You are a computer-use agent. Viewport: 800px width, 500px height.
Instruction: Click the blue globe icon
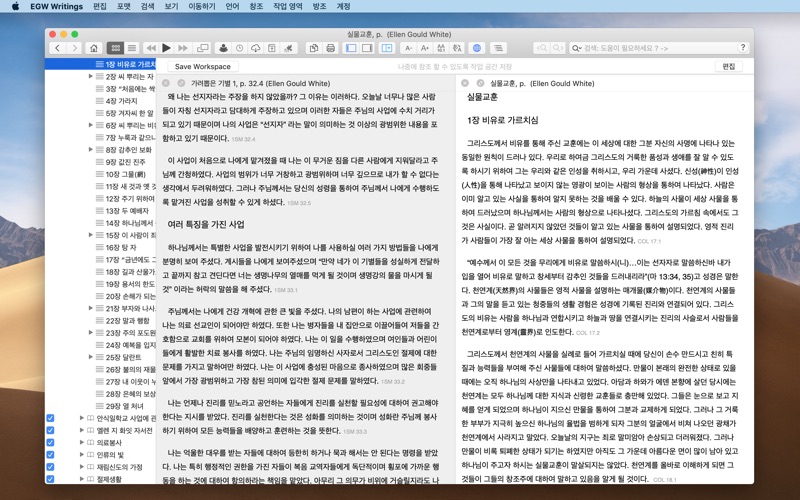[477, 48]
